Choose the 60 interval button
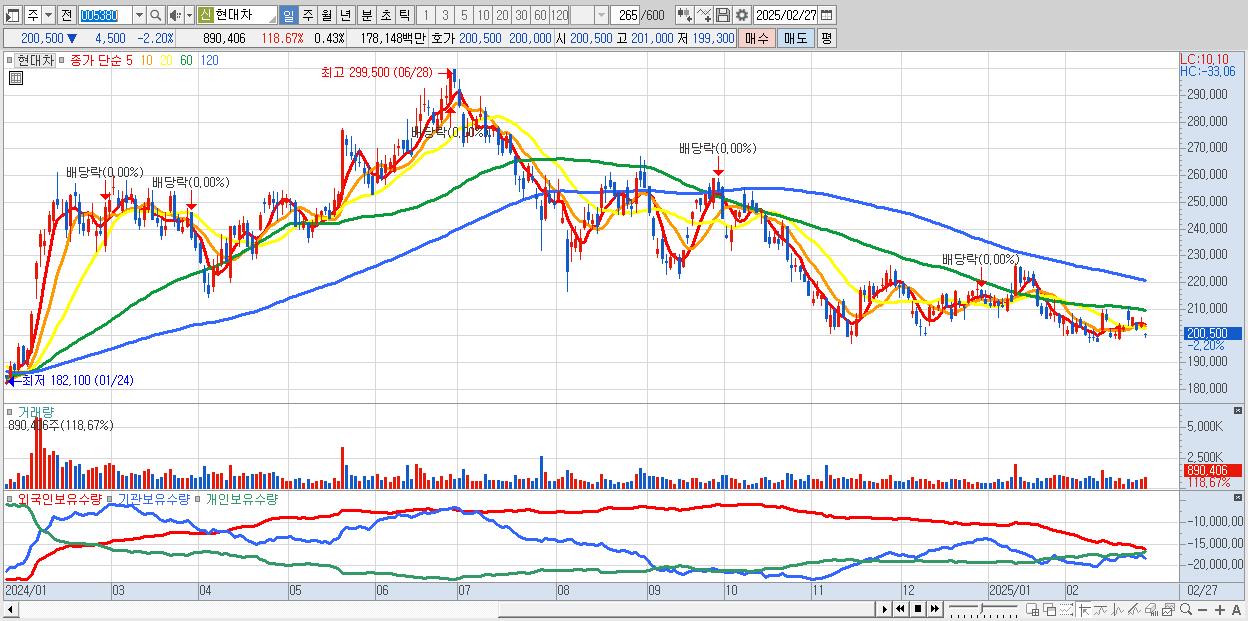Viewport: 1248px width, 621px height. click(540, 15)
